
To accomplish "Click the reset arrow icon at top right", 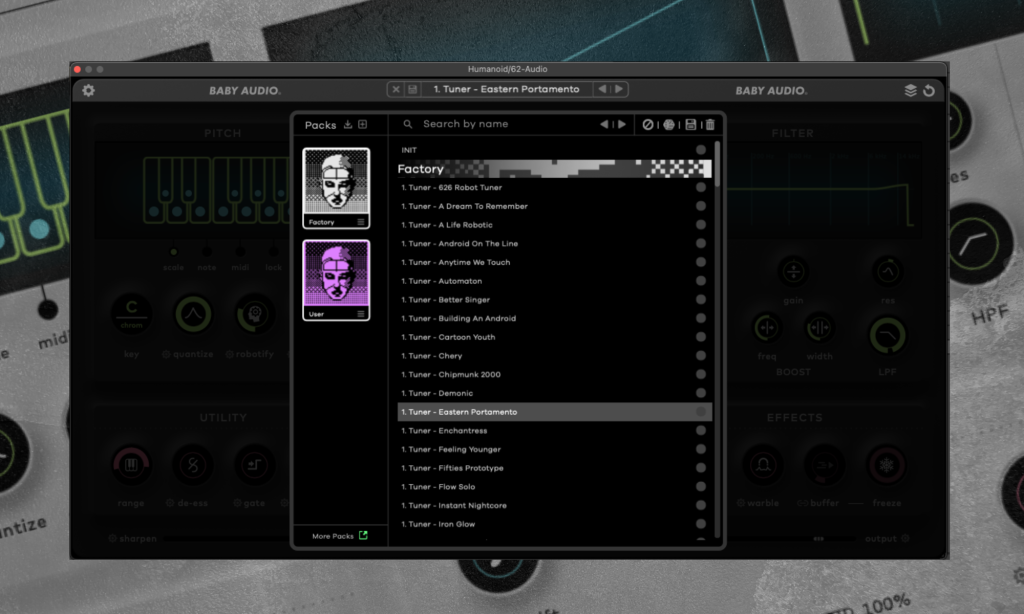I will (x=929, y=91).
